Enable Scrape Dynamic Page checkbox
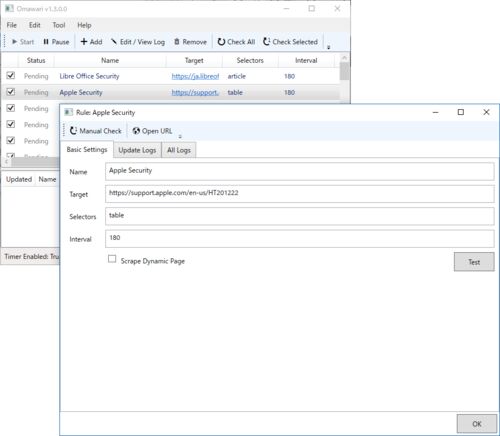Viewport: 500px width, 436px height. [112, 259]
